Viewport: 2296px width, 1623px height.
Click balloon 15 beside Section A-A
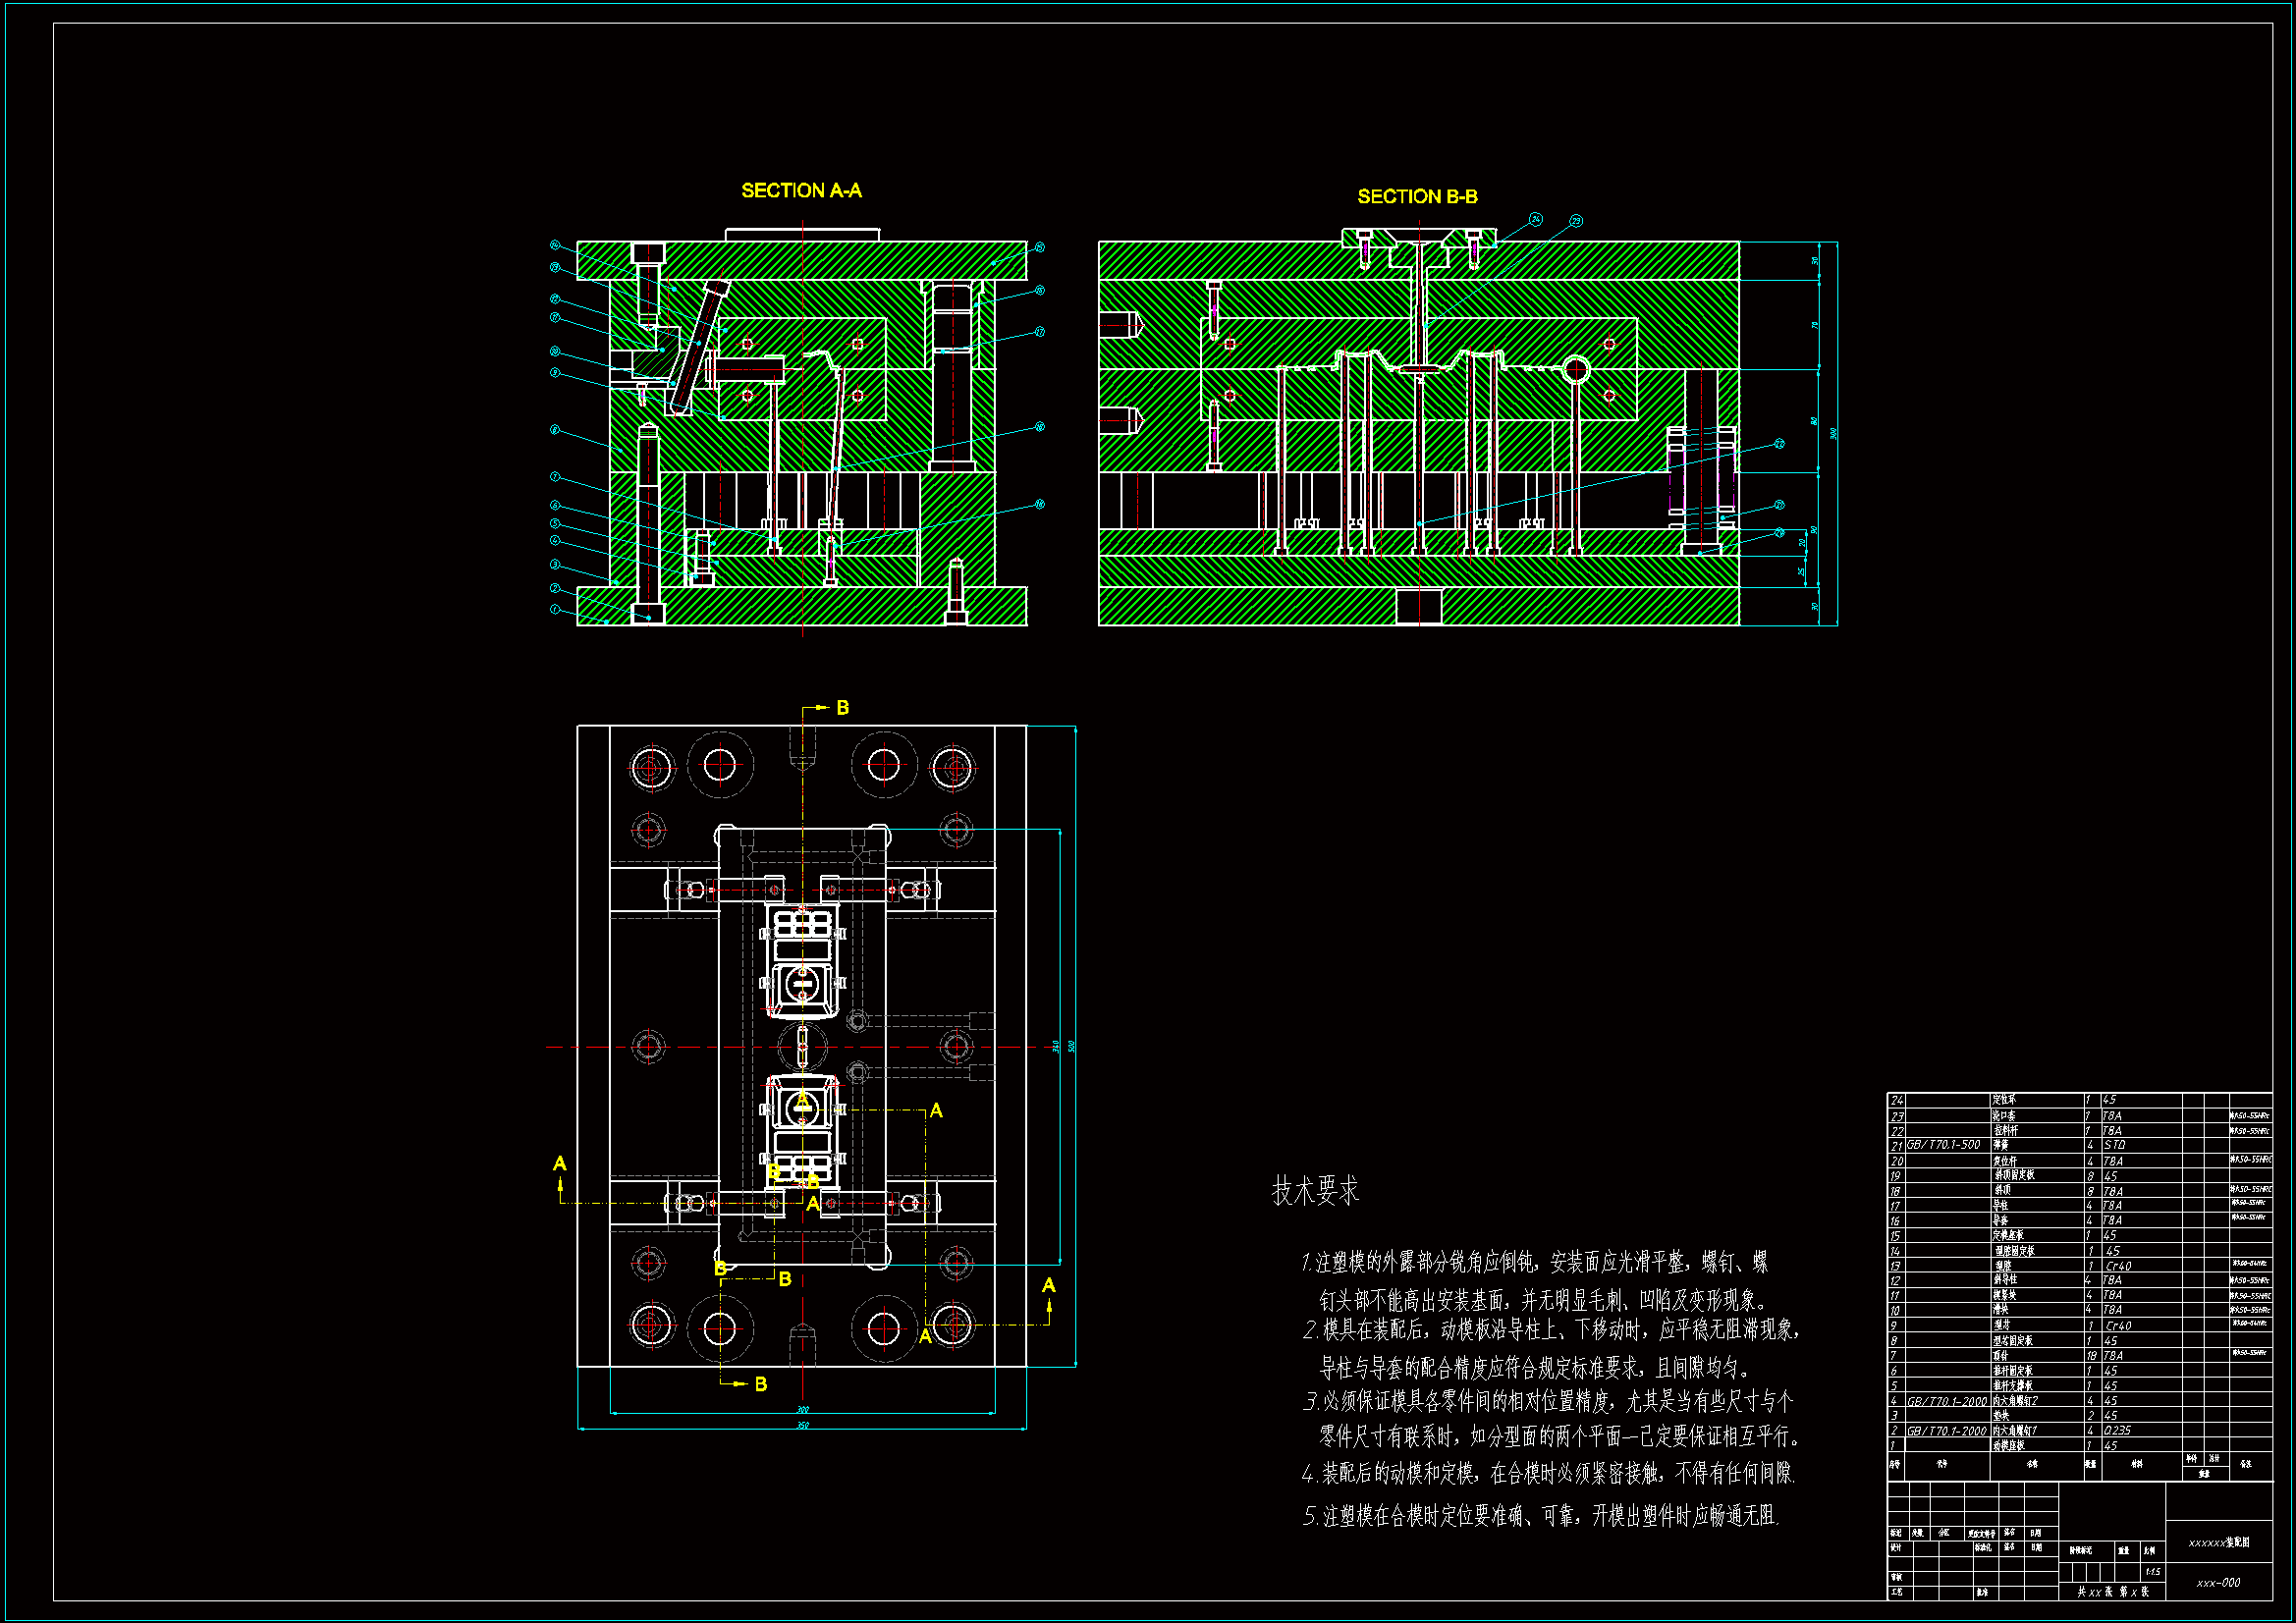pos(1039,247)
